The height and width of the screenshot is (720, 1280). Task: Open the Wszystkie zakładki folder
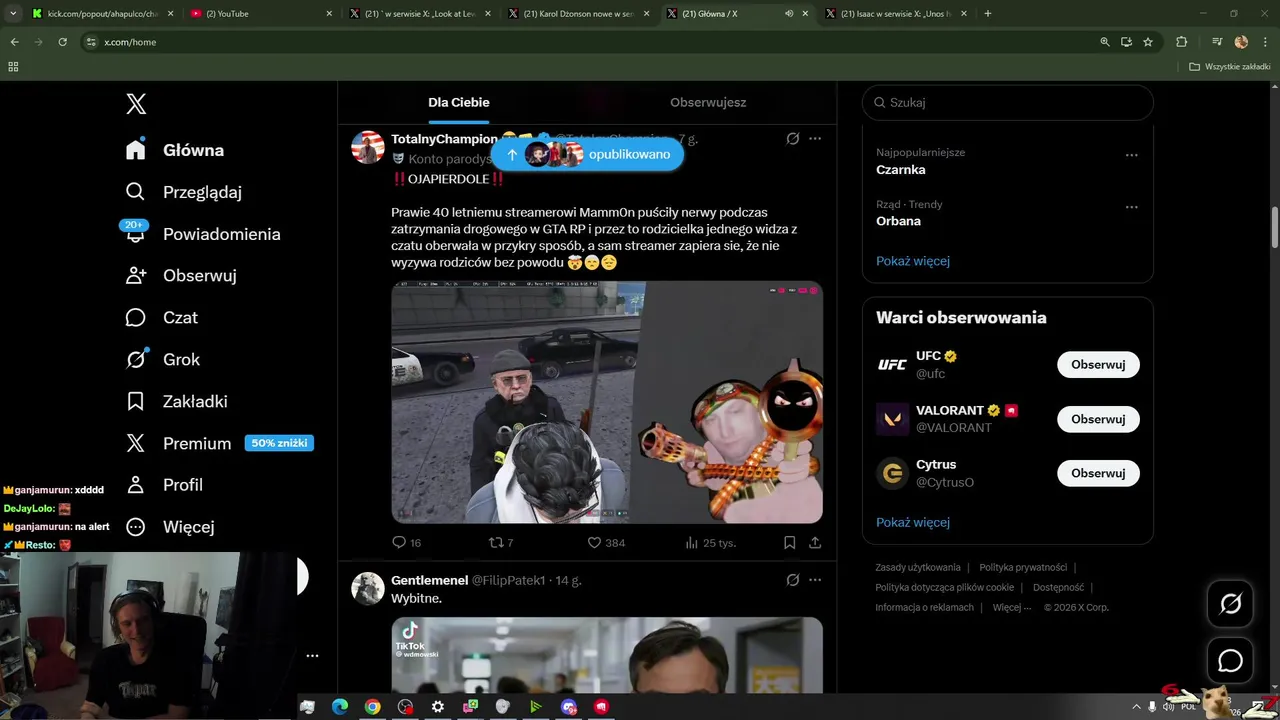pyautogui.click(x=1230, y=67)
